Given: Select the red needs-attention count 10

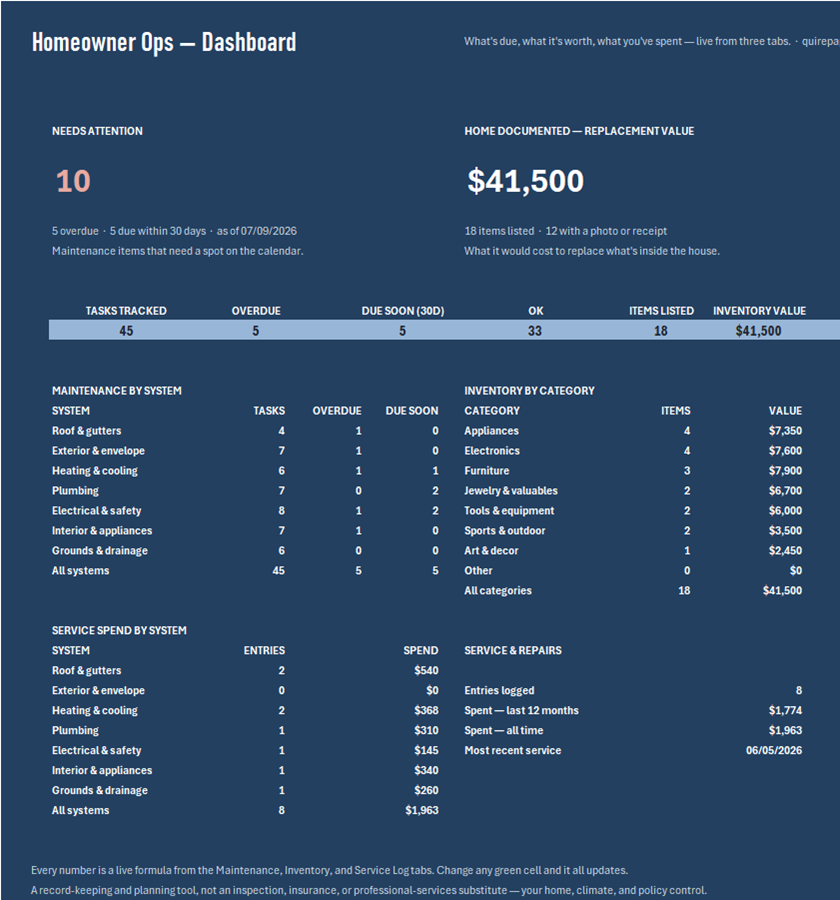Looking at the screenshot, I should (x=73, y=181).
